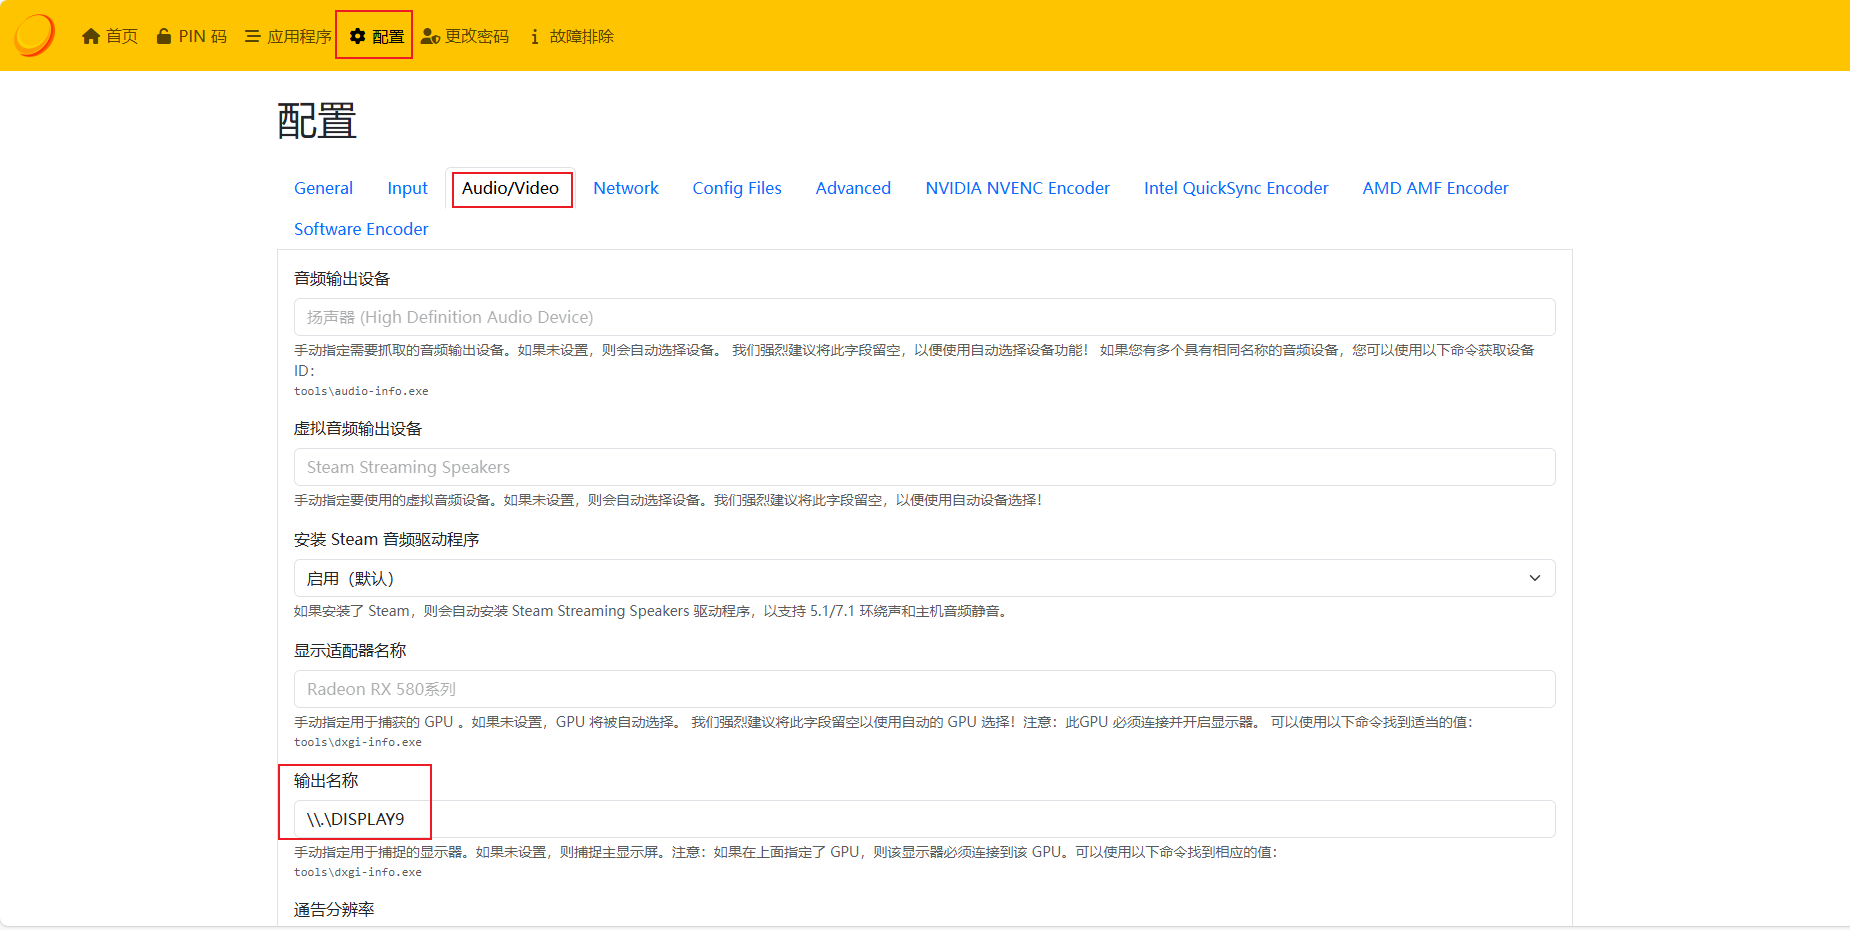Click the 音频输出设备 input field
Viewport: 1850px width, 930px height.
pyautogui.click(x=924, y=317)
